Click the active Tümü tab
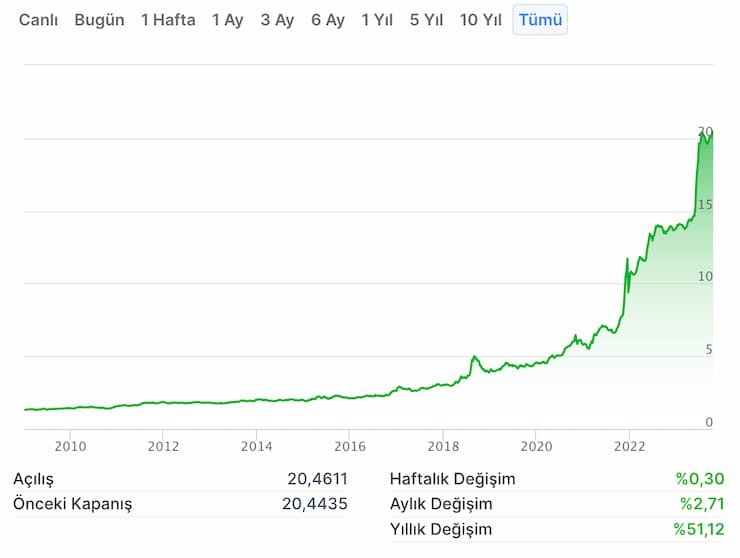This screenshot has width=740, height=558. (x=540, y=20)
